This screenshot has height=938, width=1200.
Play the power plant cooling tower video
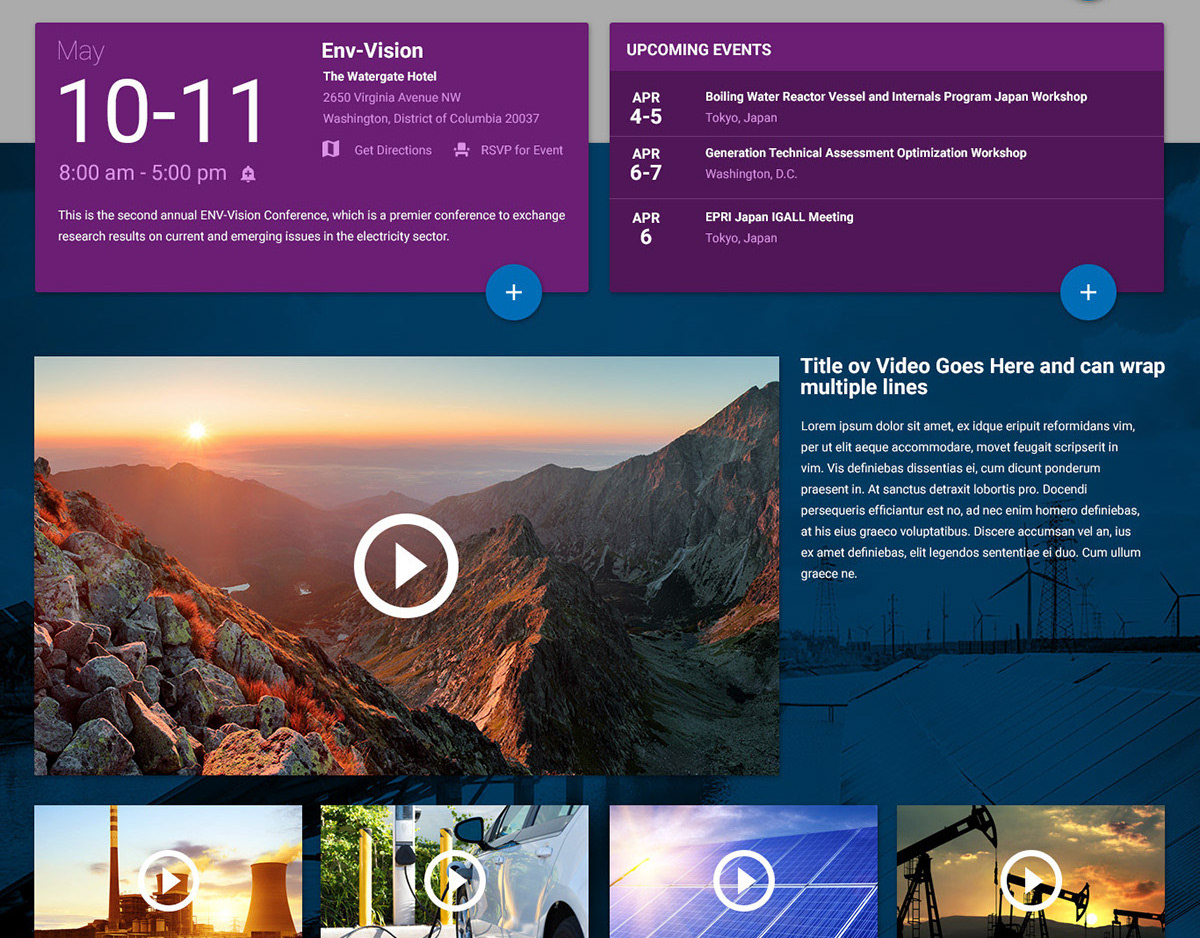coord(169,881)
